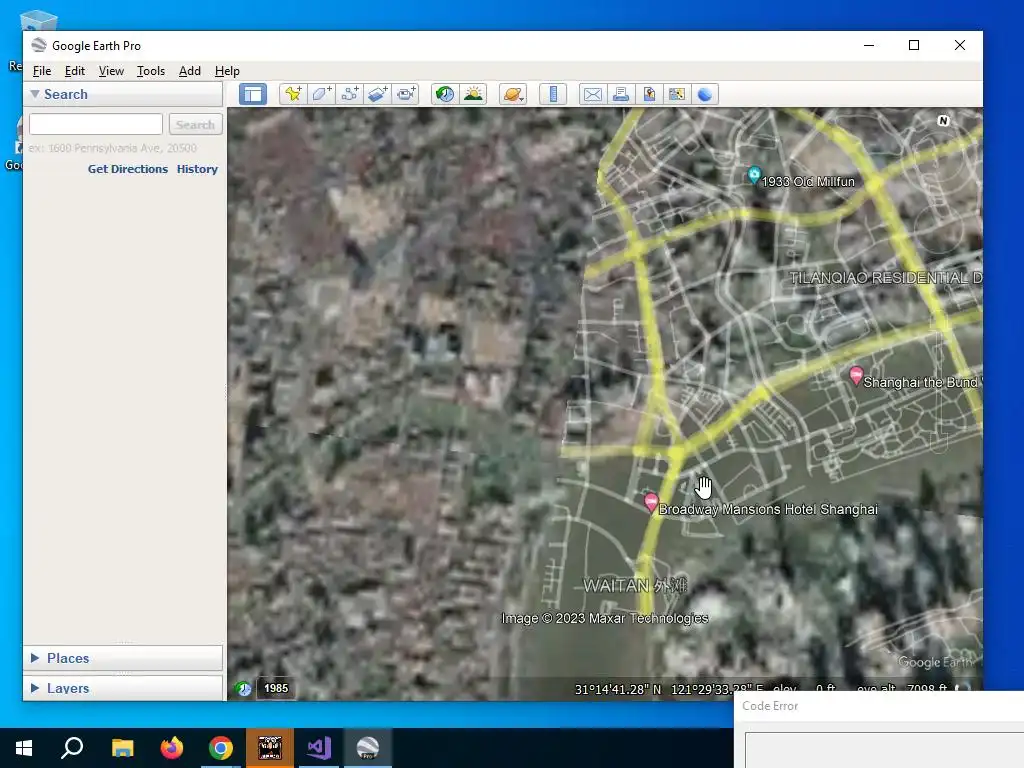Open Visual Studio from the taskbar
Viewport: 1024px width, 768px height.
click(319, 748)
